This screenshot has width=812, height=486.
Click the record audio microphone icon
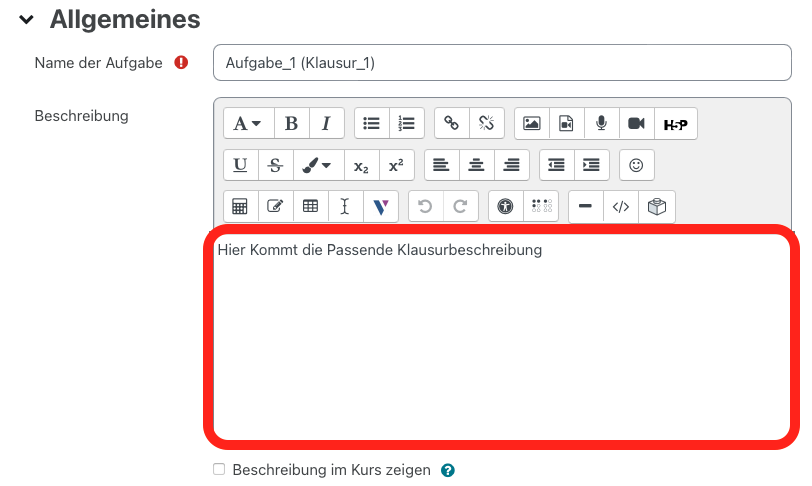tap(601, 123)
